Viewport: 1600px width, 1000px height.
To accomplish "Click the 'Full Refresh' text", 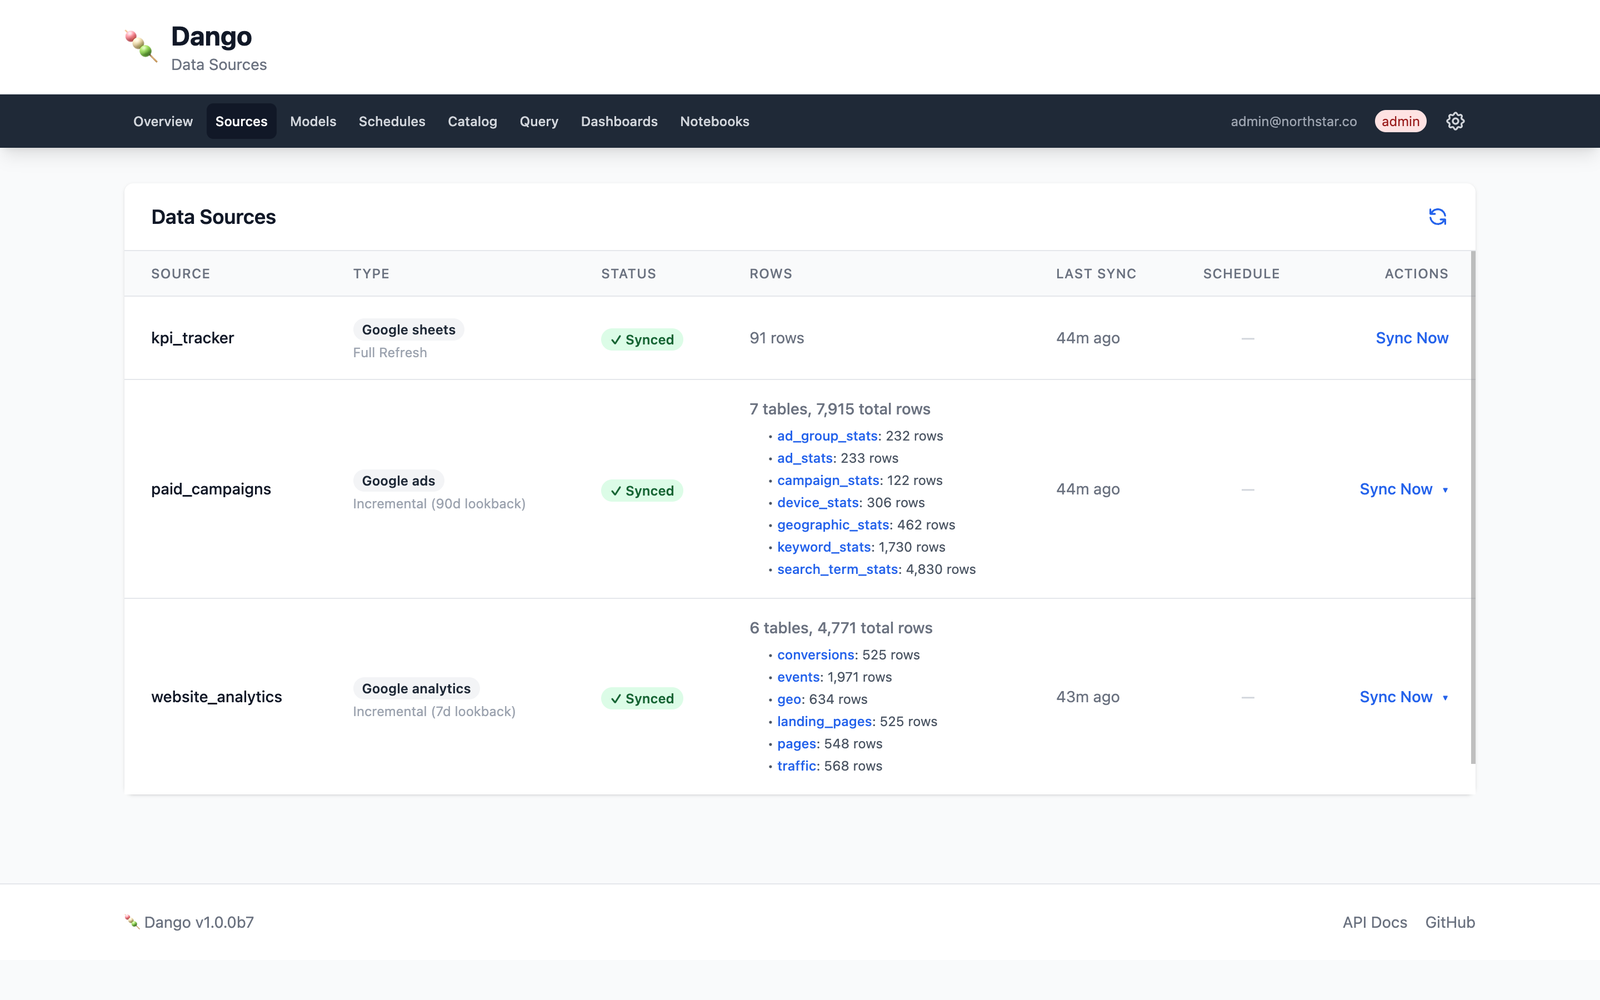I will click(390, 353).
